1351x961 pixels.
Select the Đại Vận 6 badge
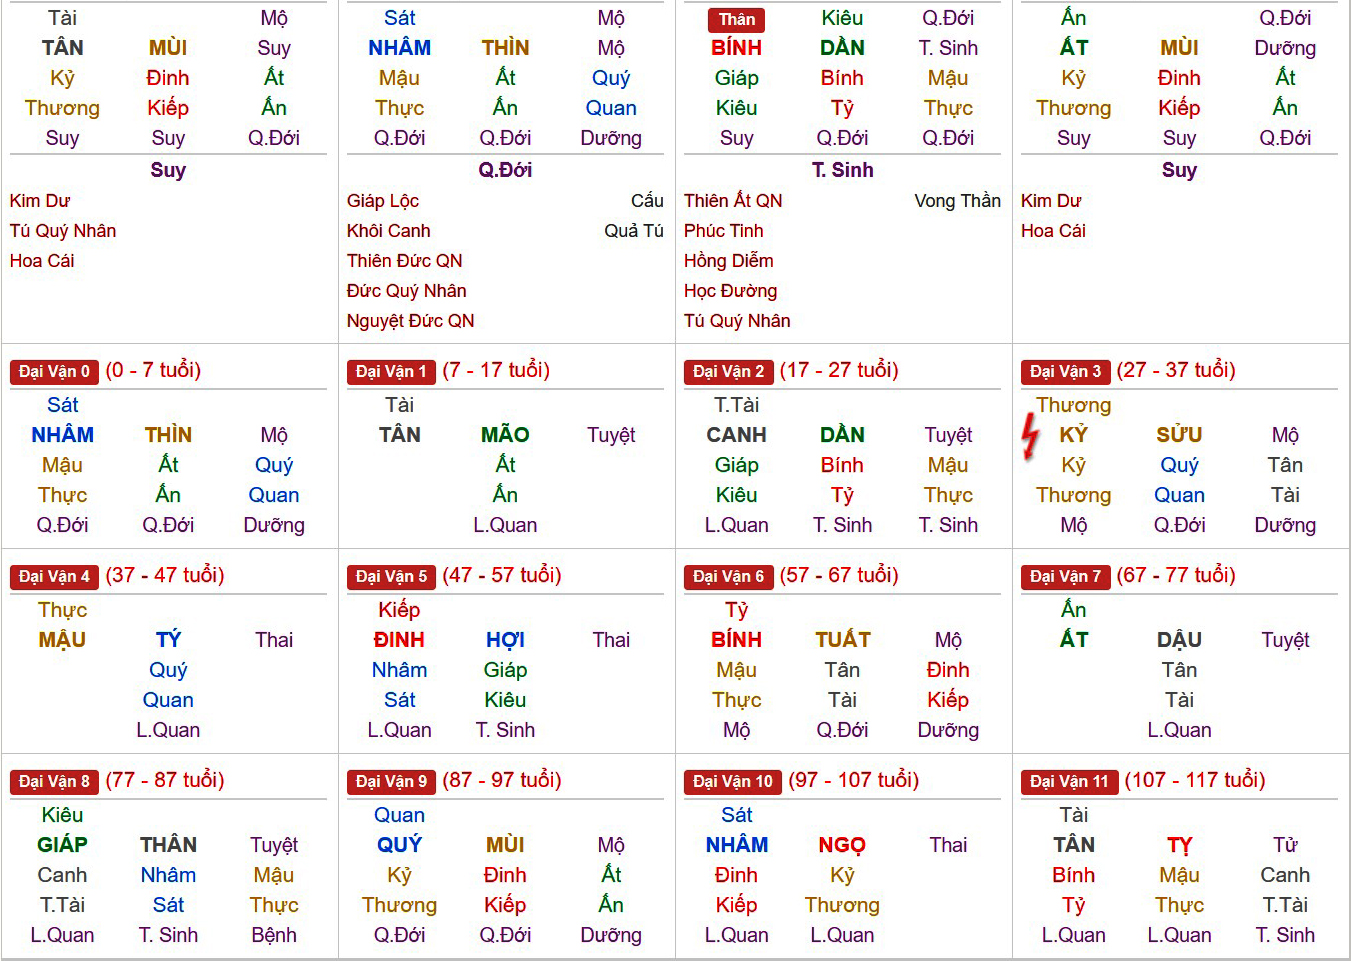[728, 577]
